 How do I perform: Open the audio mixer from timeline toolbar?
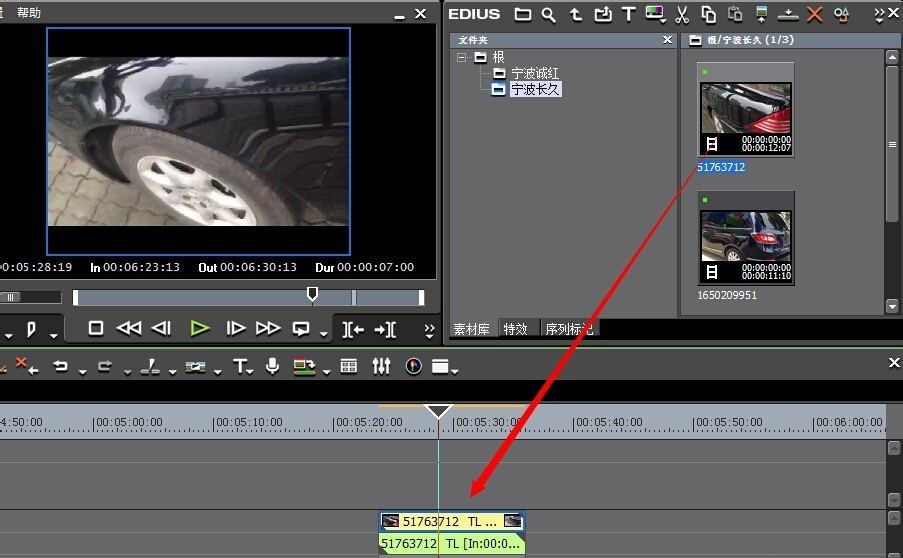(x=381, y=367)
